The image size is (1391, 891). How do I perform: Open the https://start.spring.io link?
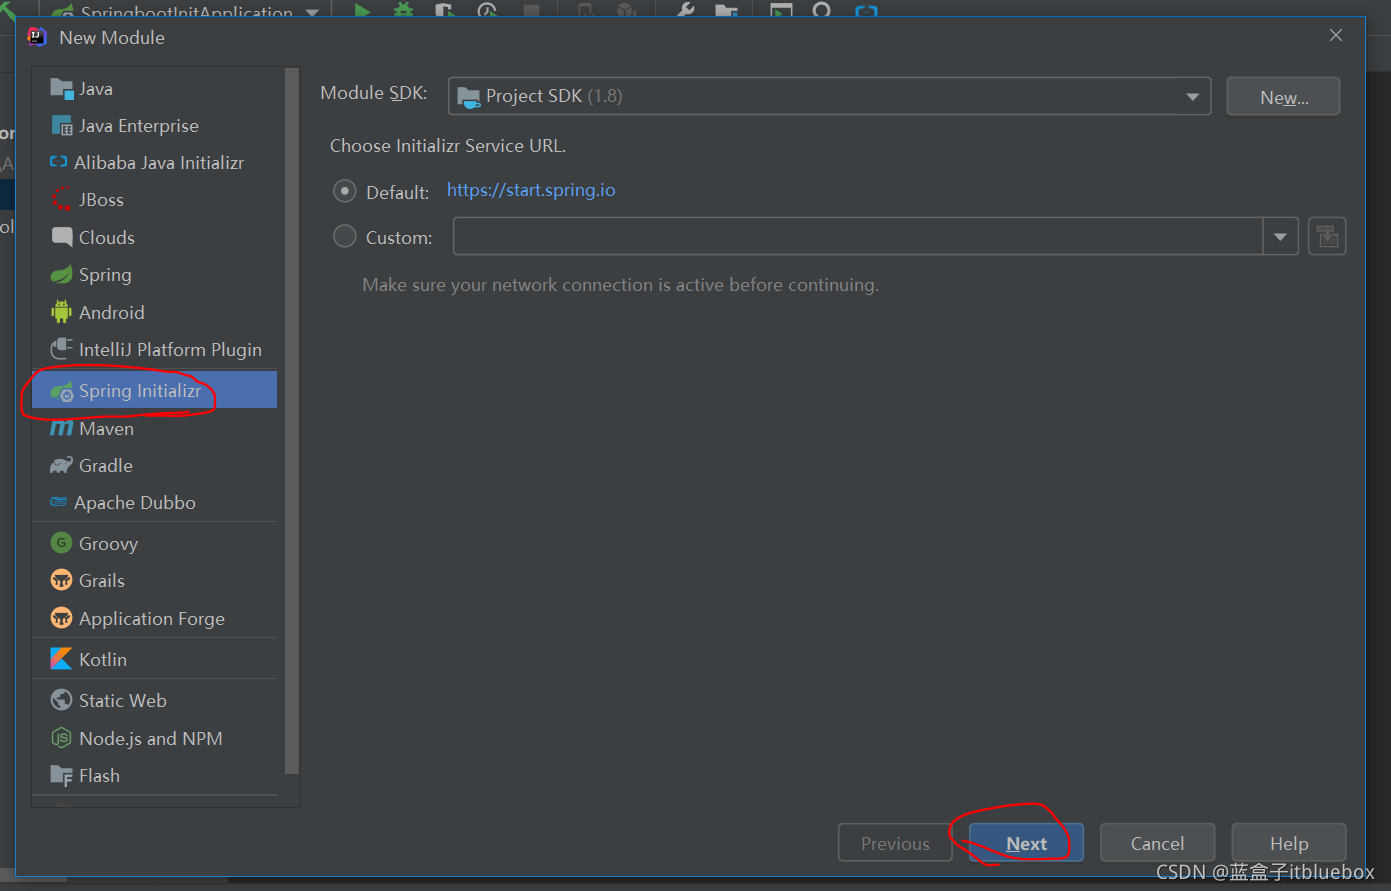(x=531, y=190)
